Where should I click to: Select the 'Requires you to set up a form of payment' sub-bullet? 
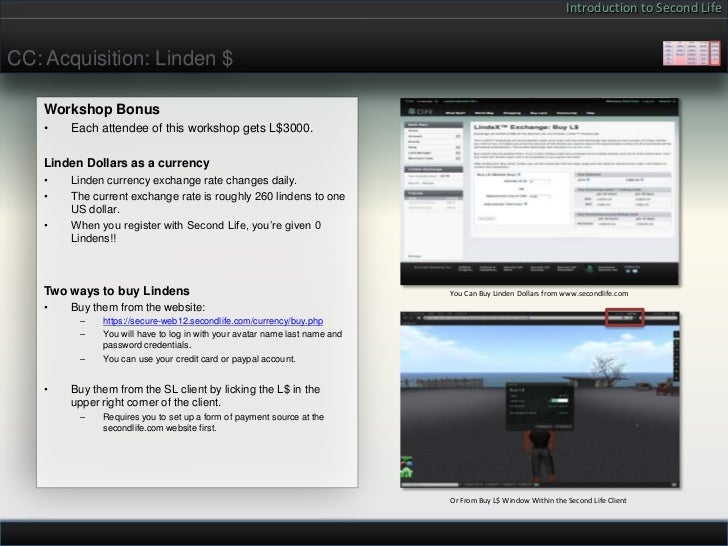pyautogui.click(x=213, y=422)
